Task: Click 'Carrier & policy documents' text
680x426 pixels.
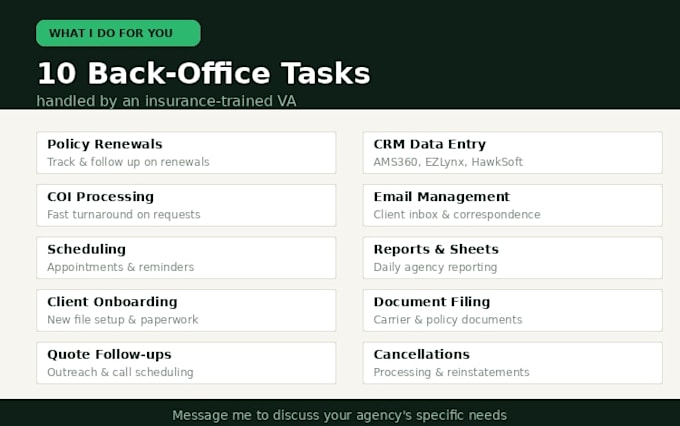Action: (x=448, y=320)
